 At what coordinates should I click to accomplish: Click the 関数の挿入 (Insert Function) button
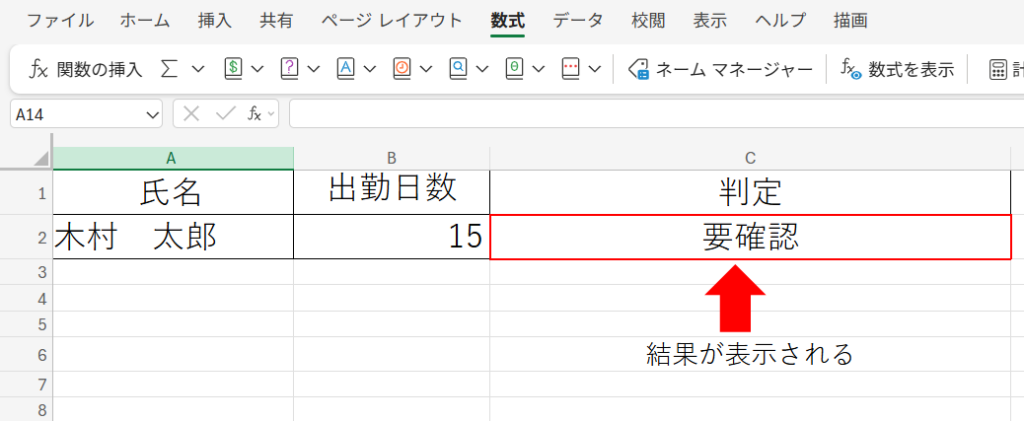click(85, 69)
